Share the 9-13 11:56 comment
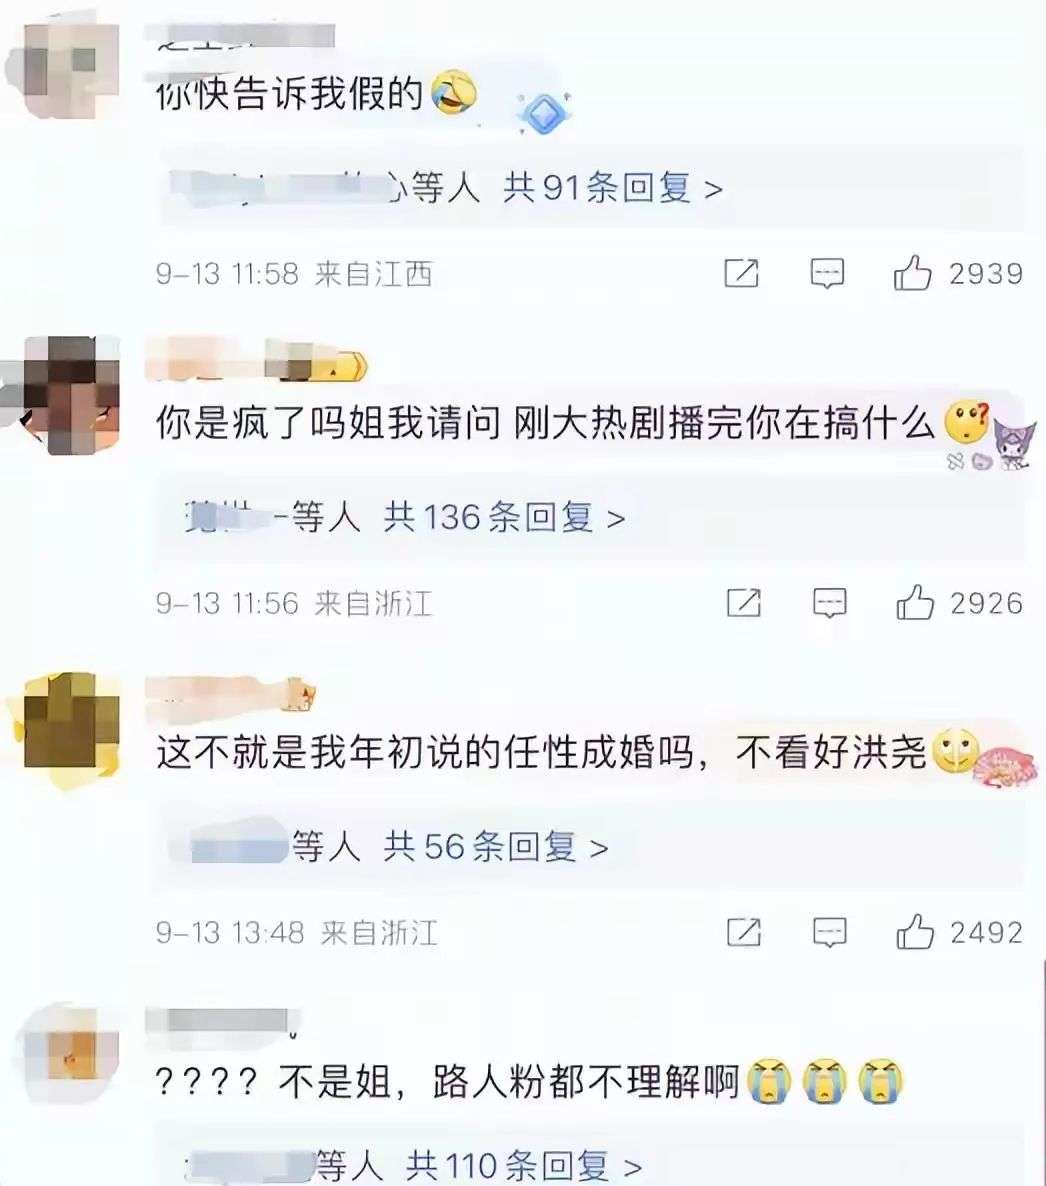This screenshot has width=1046, height=1186. [743, 602]
